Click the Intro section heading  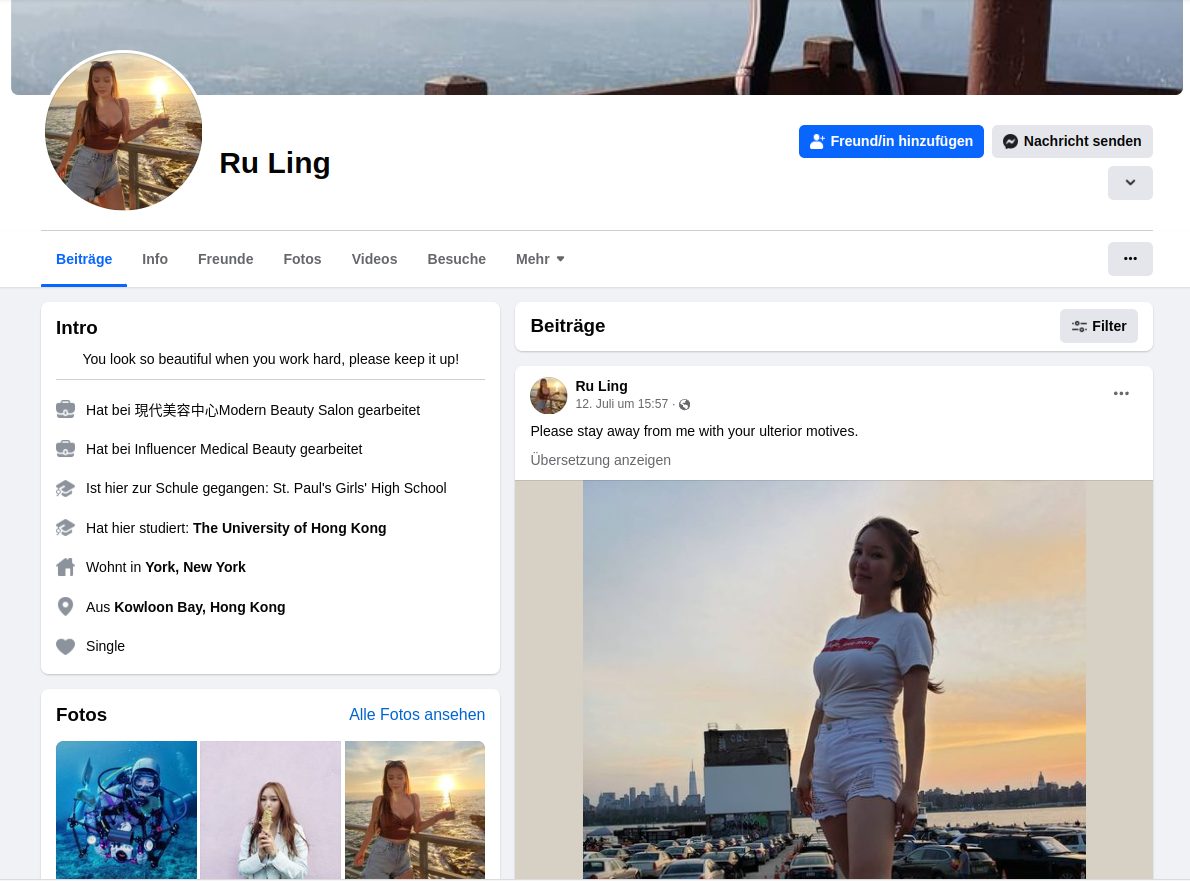(x=77, y=328)
